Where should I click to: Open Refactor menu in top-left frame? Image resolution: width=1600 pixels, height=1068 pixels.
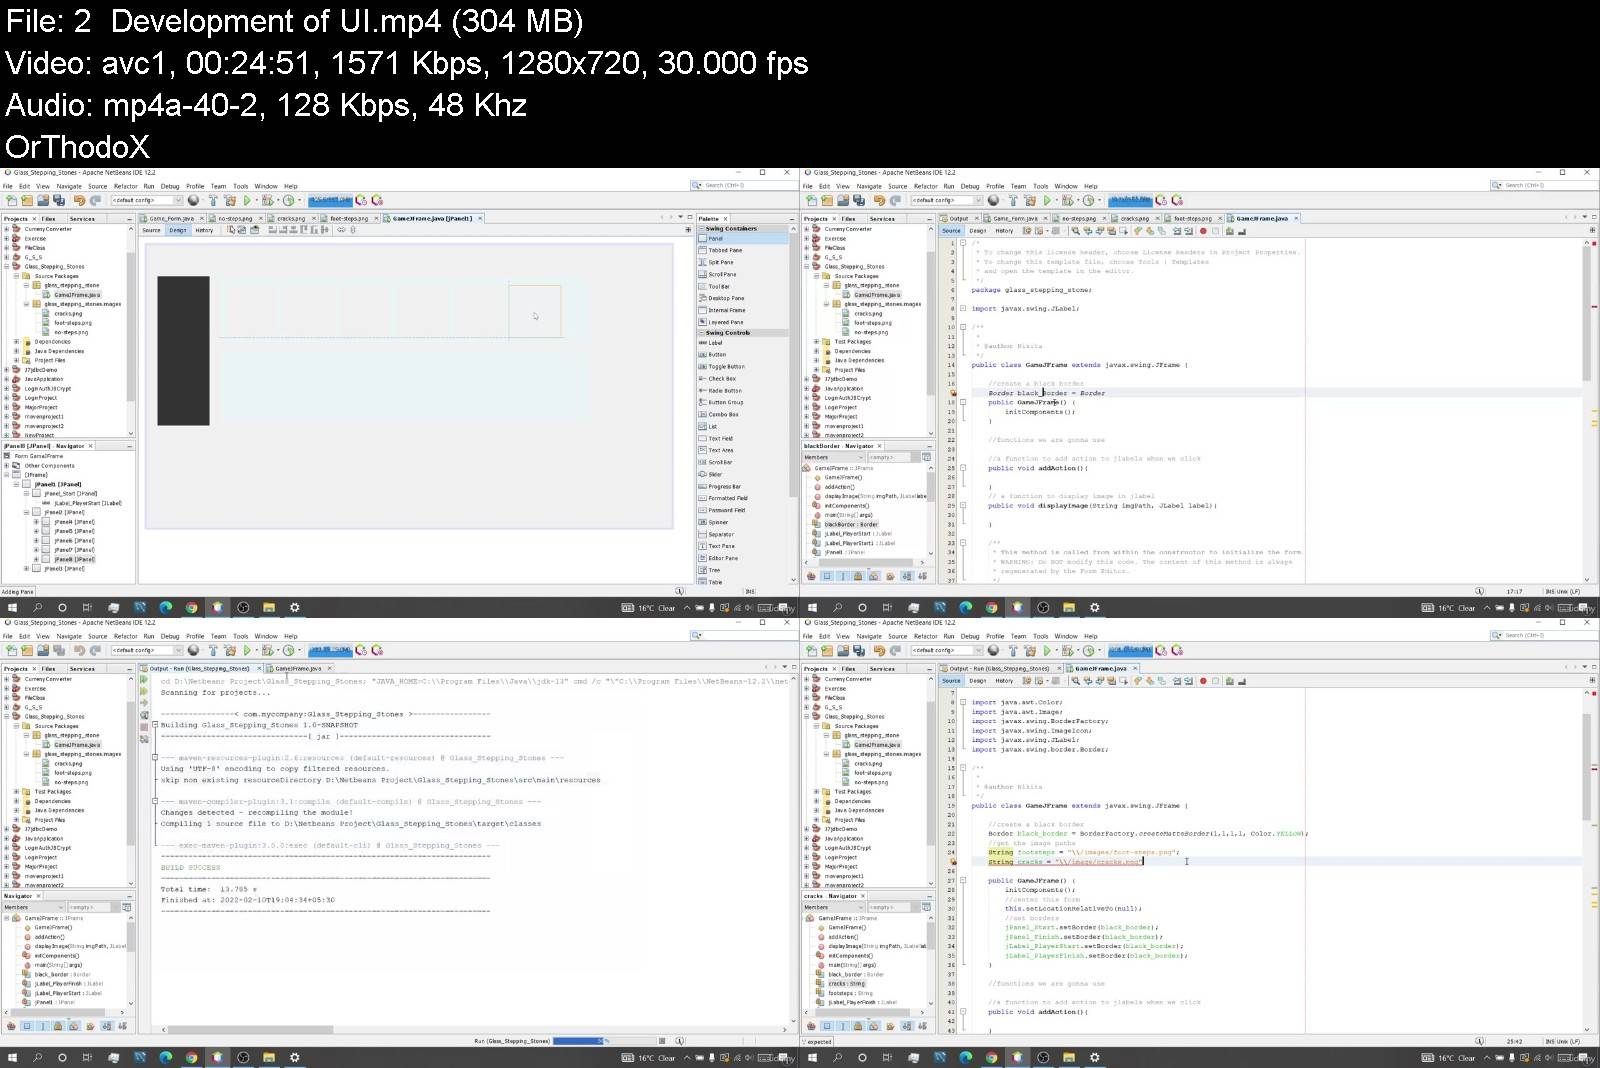click(126, 186)
